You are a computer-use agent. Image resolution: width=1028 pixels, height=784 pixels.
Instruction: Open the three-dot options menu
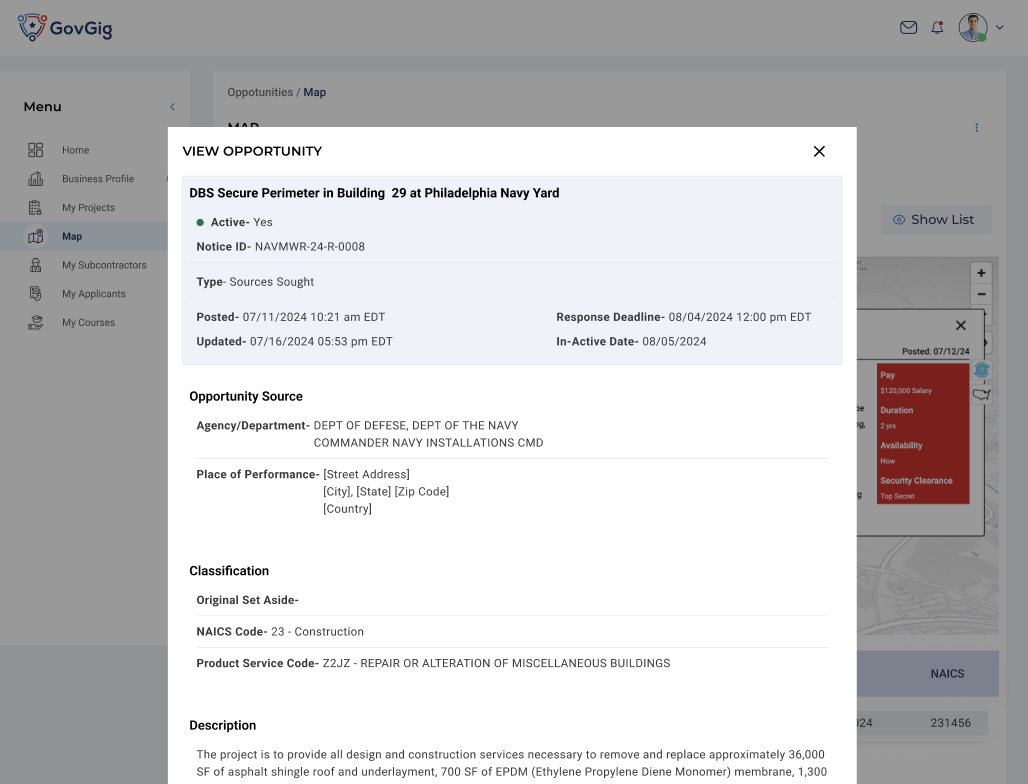click(976, 128)
